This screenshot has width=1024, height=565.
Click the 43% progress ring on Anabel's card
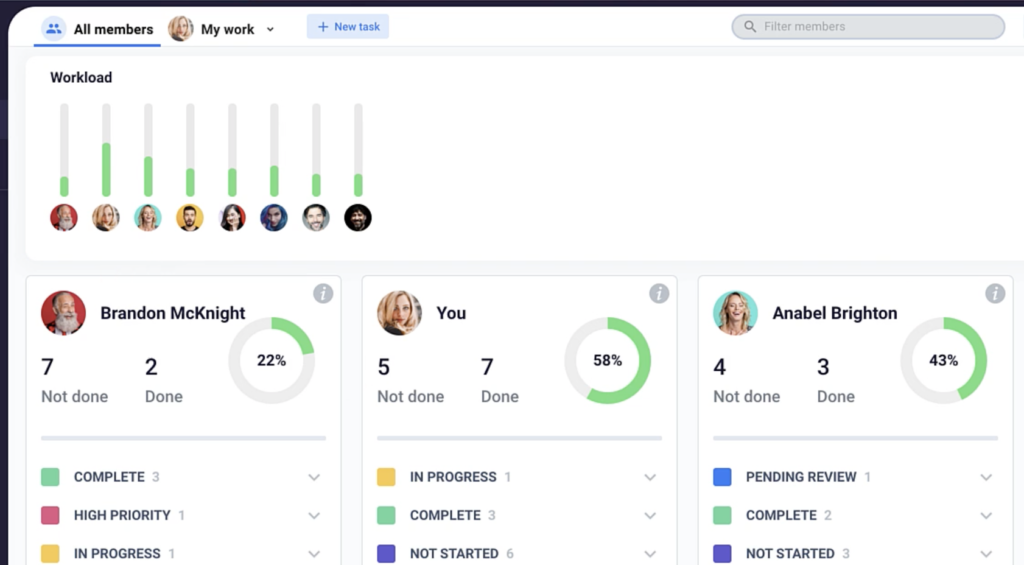(944, 361)
